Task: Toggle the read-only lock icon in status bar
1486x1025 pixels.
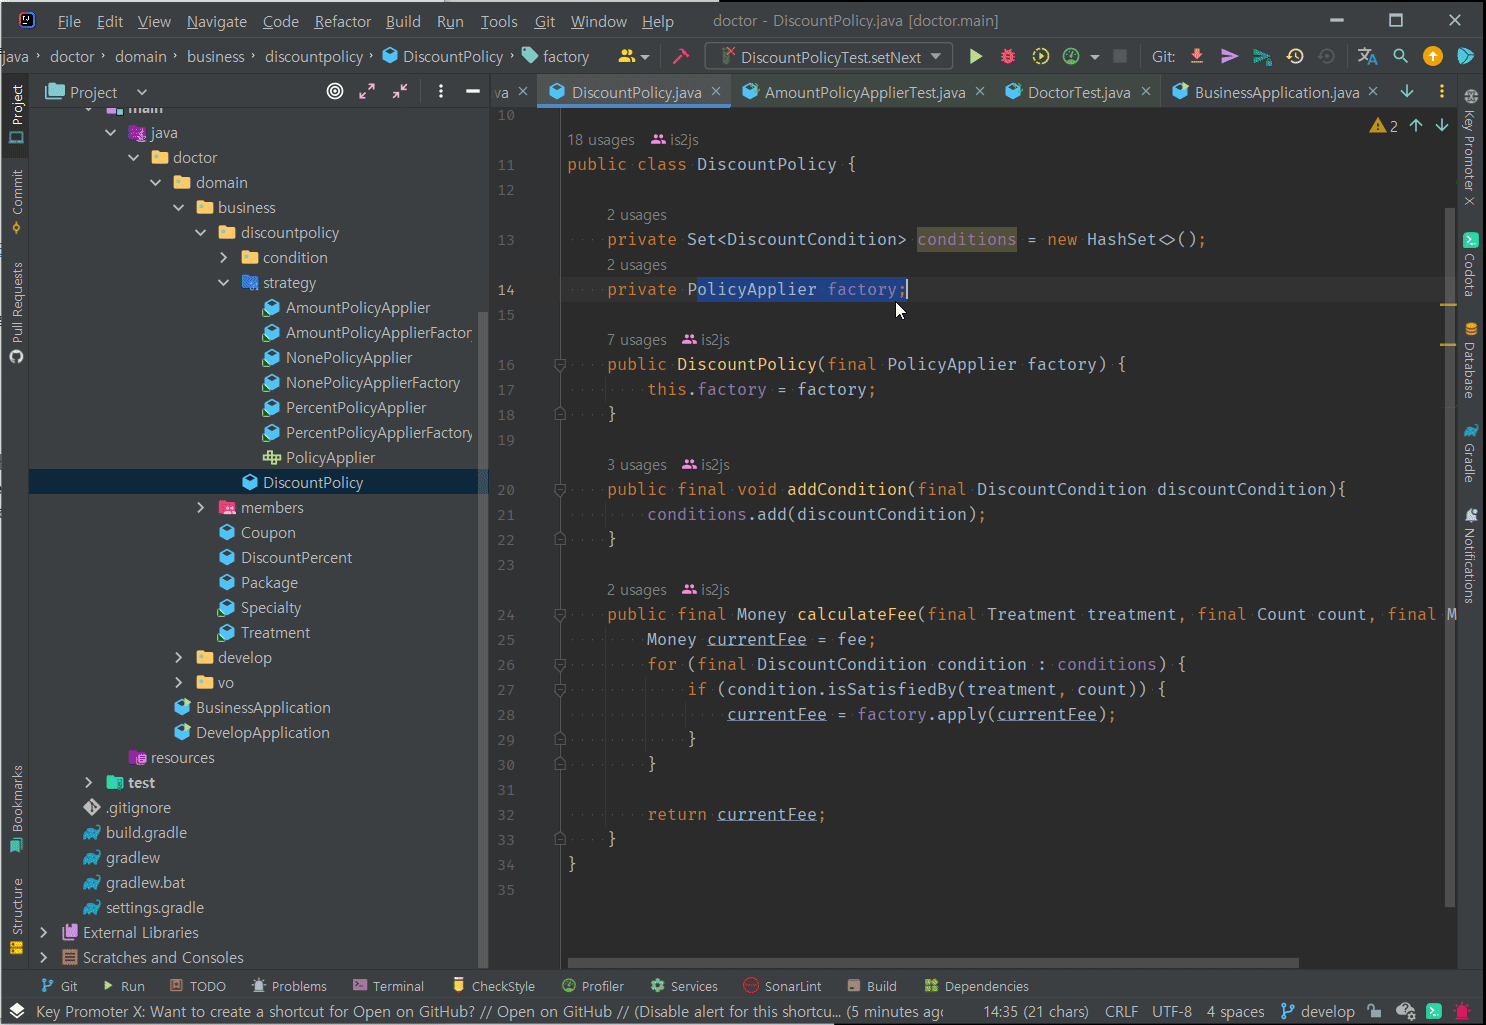Action: coord(1374,1011)
